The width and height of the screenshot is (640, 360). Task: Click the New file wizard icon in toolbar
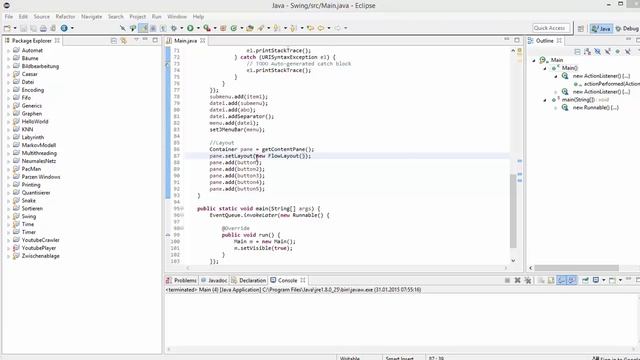tap(7, 28)
